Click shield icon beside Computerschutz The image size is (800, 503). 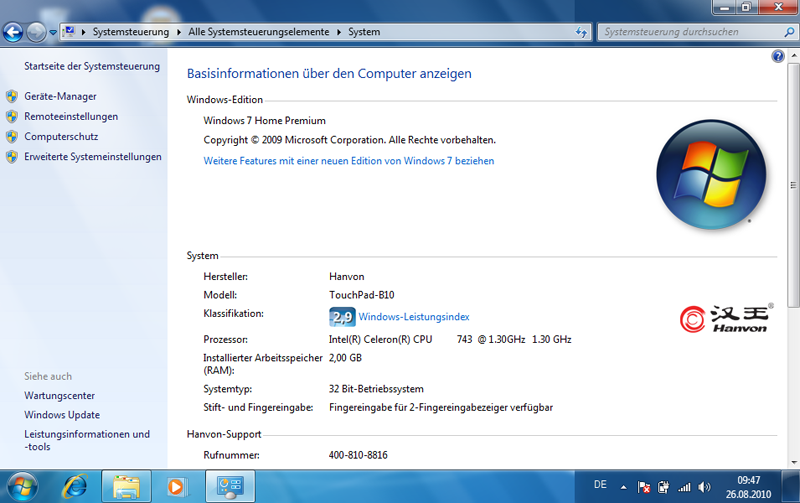click(12, 137)
